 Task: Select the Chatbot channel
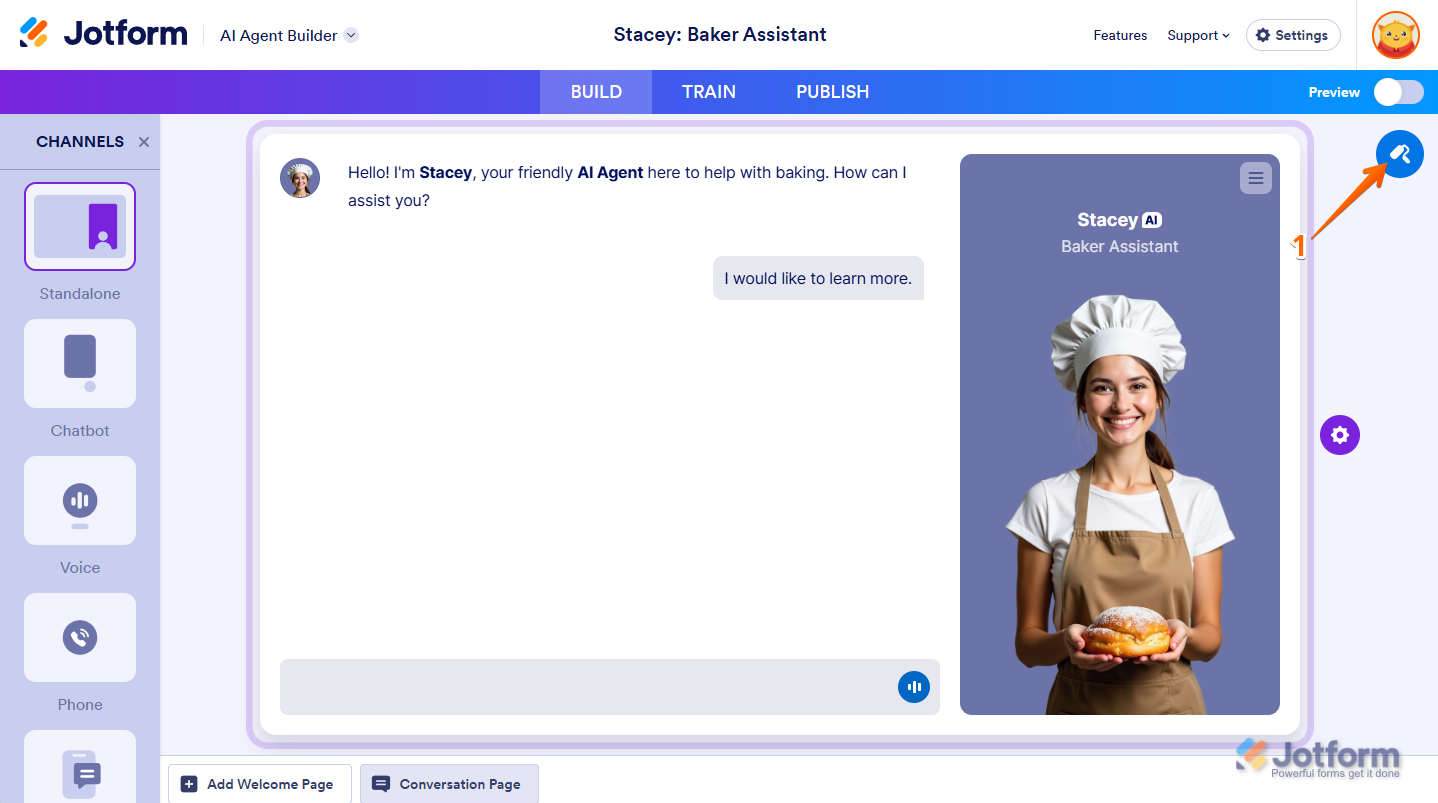80,364
